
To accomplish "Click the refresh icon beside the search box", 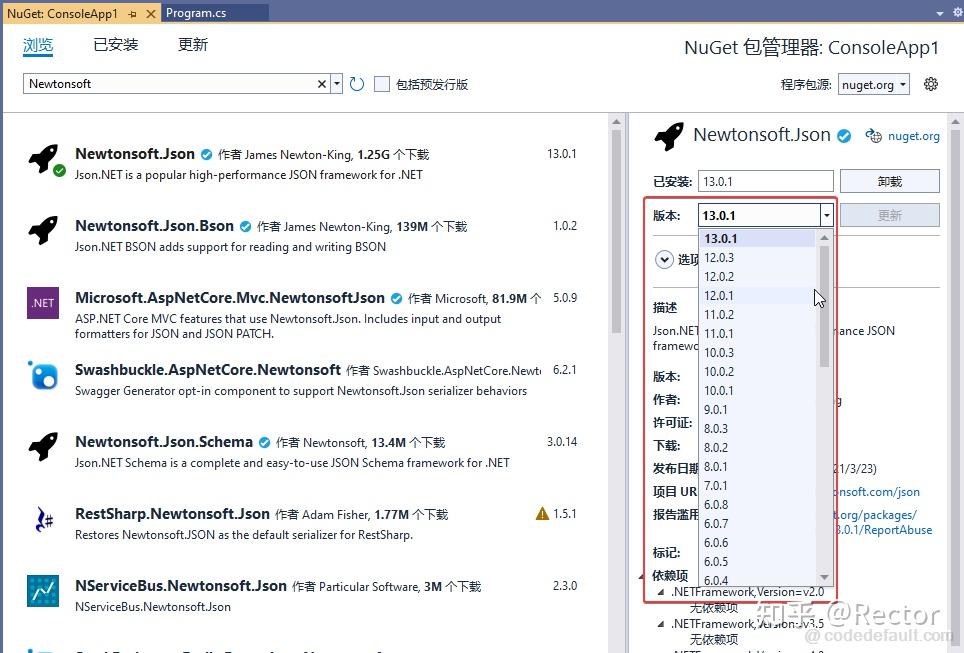I will [x=357, y=84].
